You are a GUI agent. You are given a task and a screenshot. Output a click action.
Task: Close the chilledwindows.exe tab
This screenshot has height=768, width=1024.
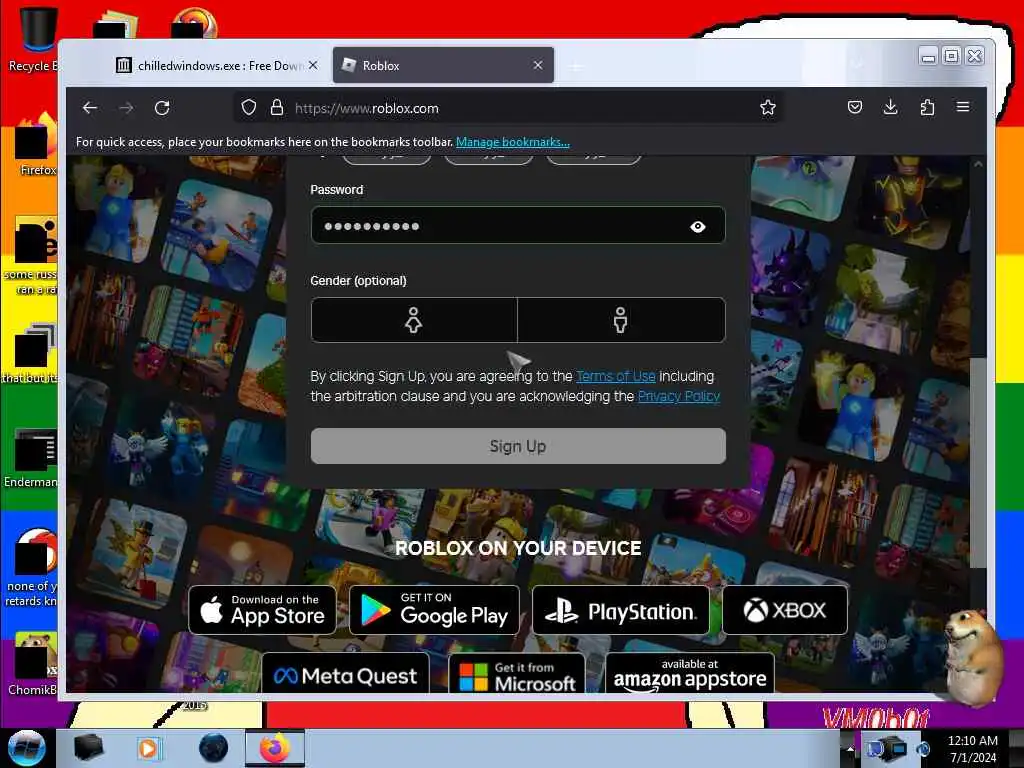(x=313, y=65)
